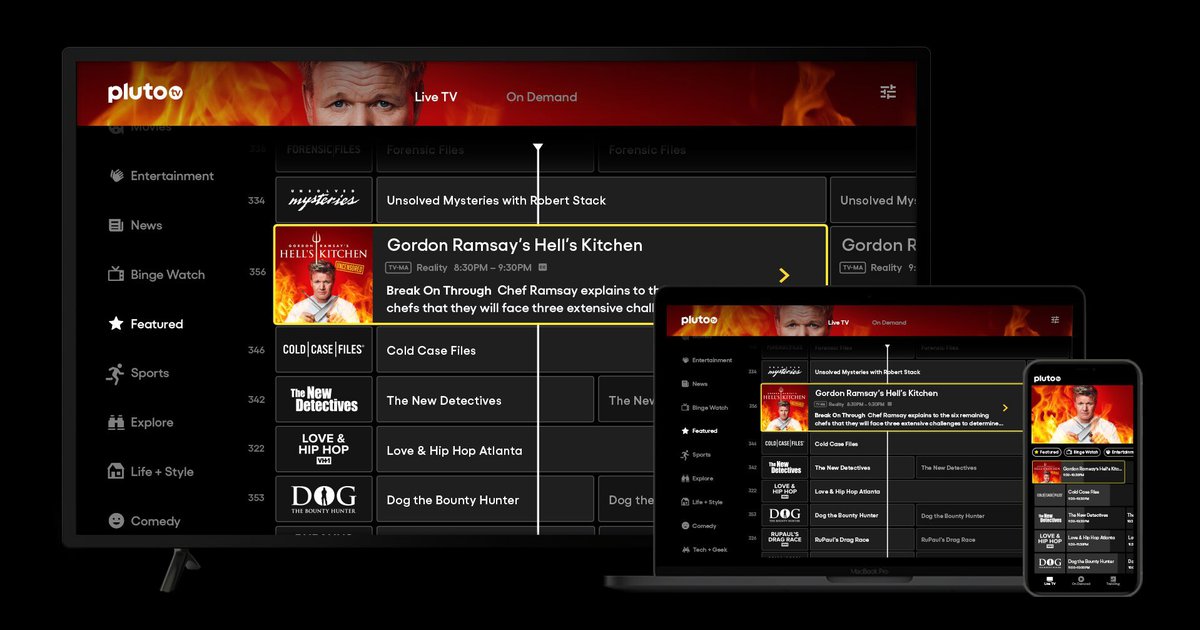Expand Hell's Kitchen details with the TV's yellow chevron
The width and height of the screenshot is (1200, 630).
pos(784,275)
